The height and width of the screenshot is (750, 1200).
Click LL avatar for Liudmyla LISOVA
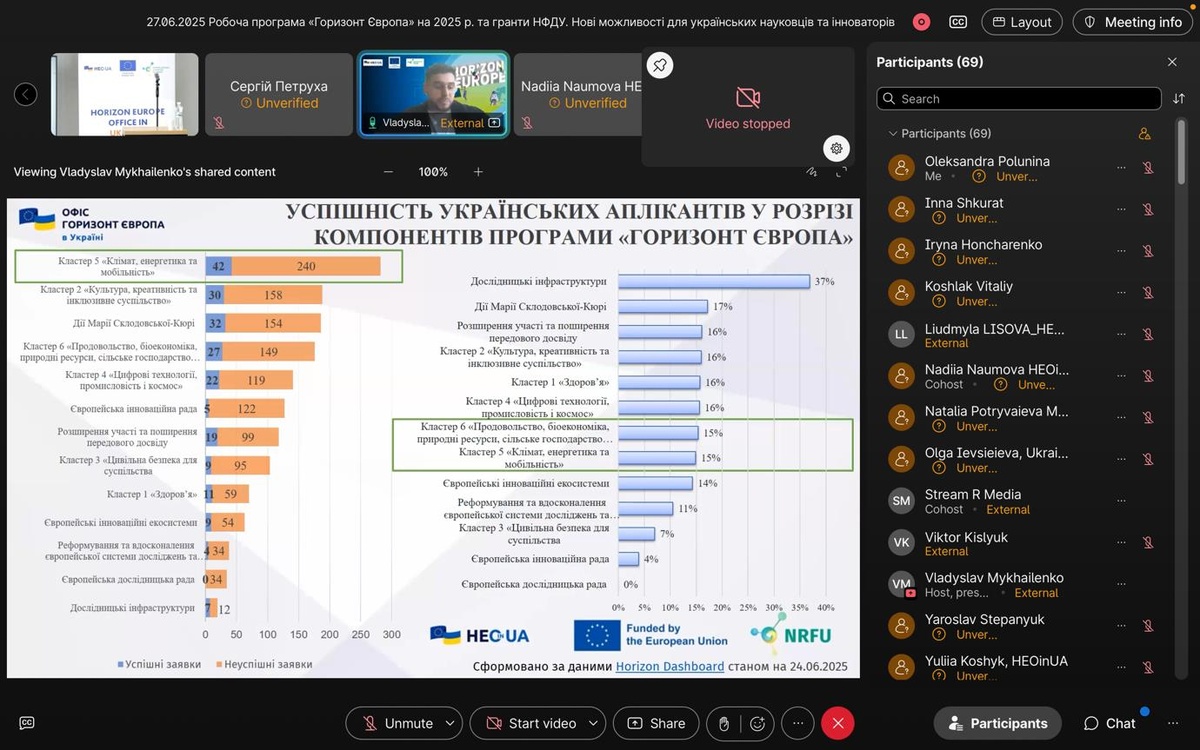[x=902, y=335]
